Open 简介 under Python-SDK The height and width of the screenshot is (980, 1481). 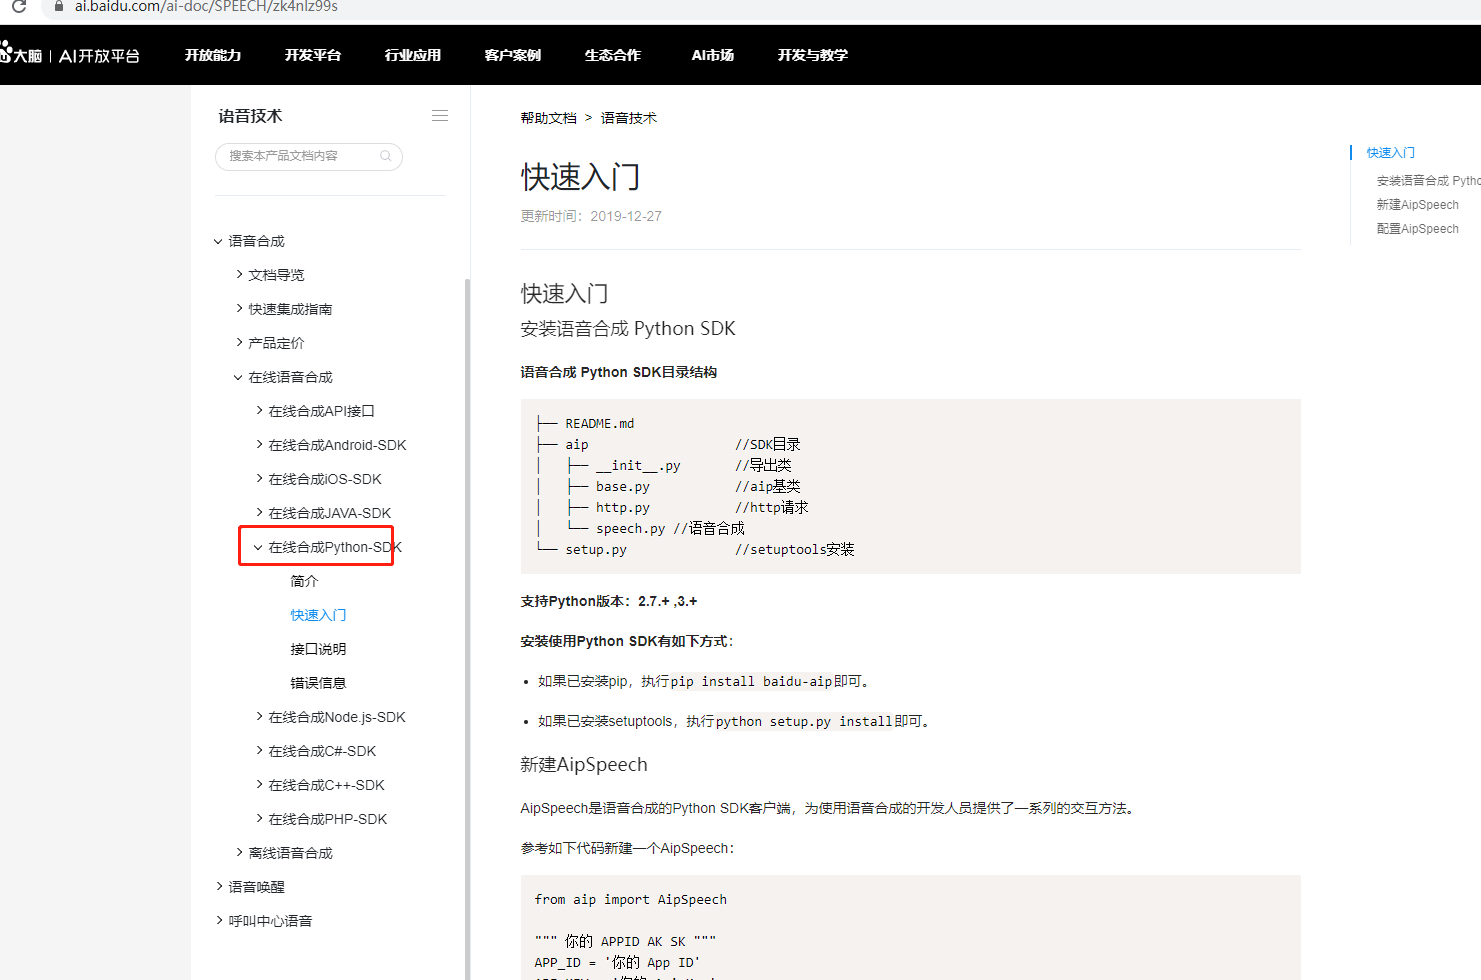(304, 581)
